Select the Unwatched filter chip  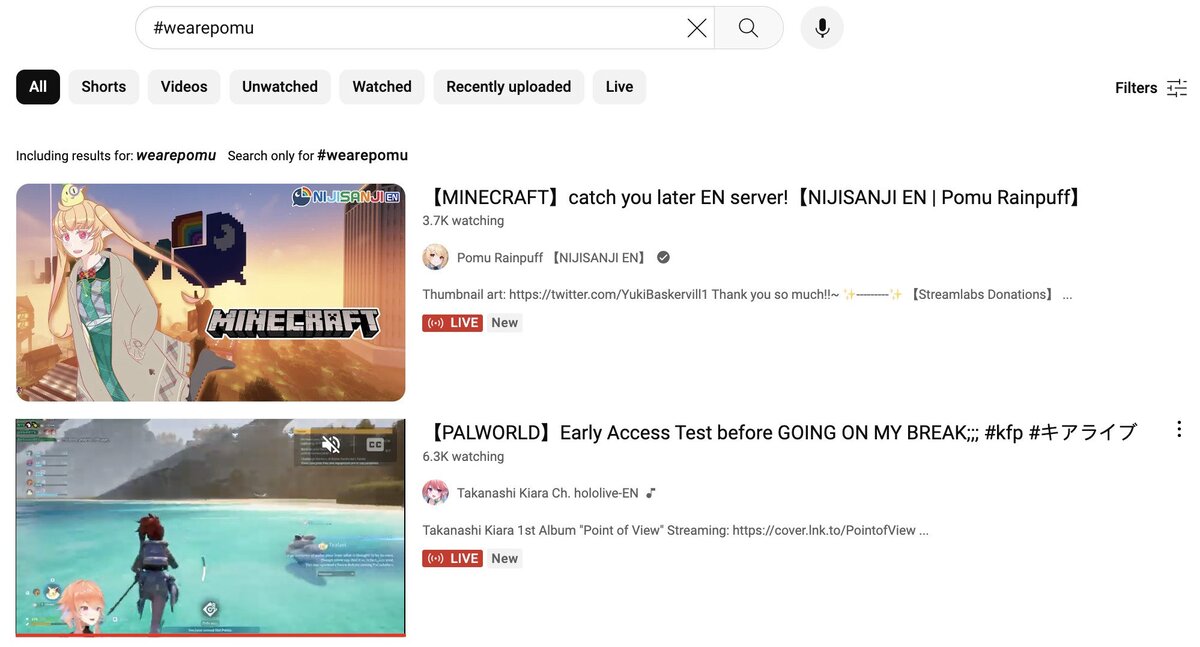click(280, 87)
